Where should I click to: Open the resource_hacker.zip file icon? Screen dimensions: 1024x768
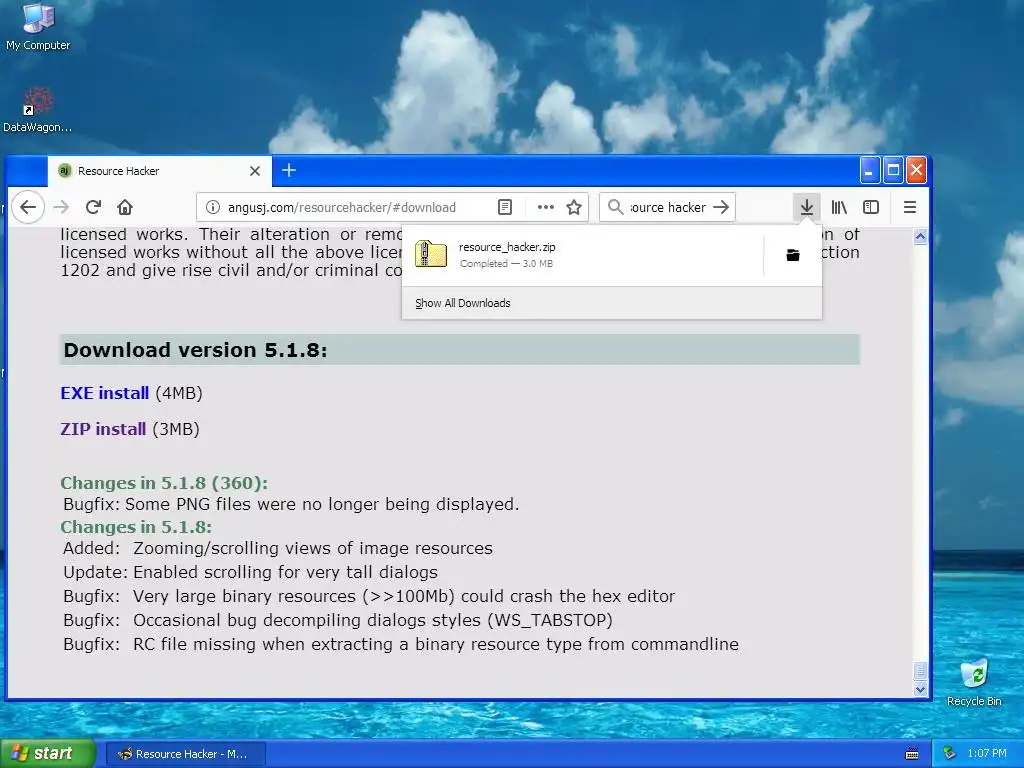coord(431,254)
